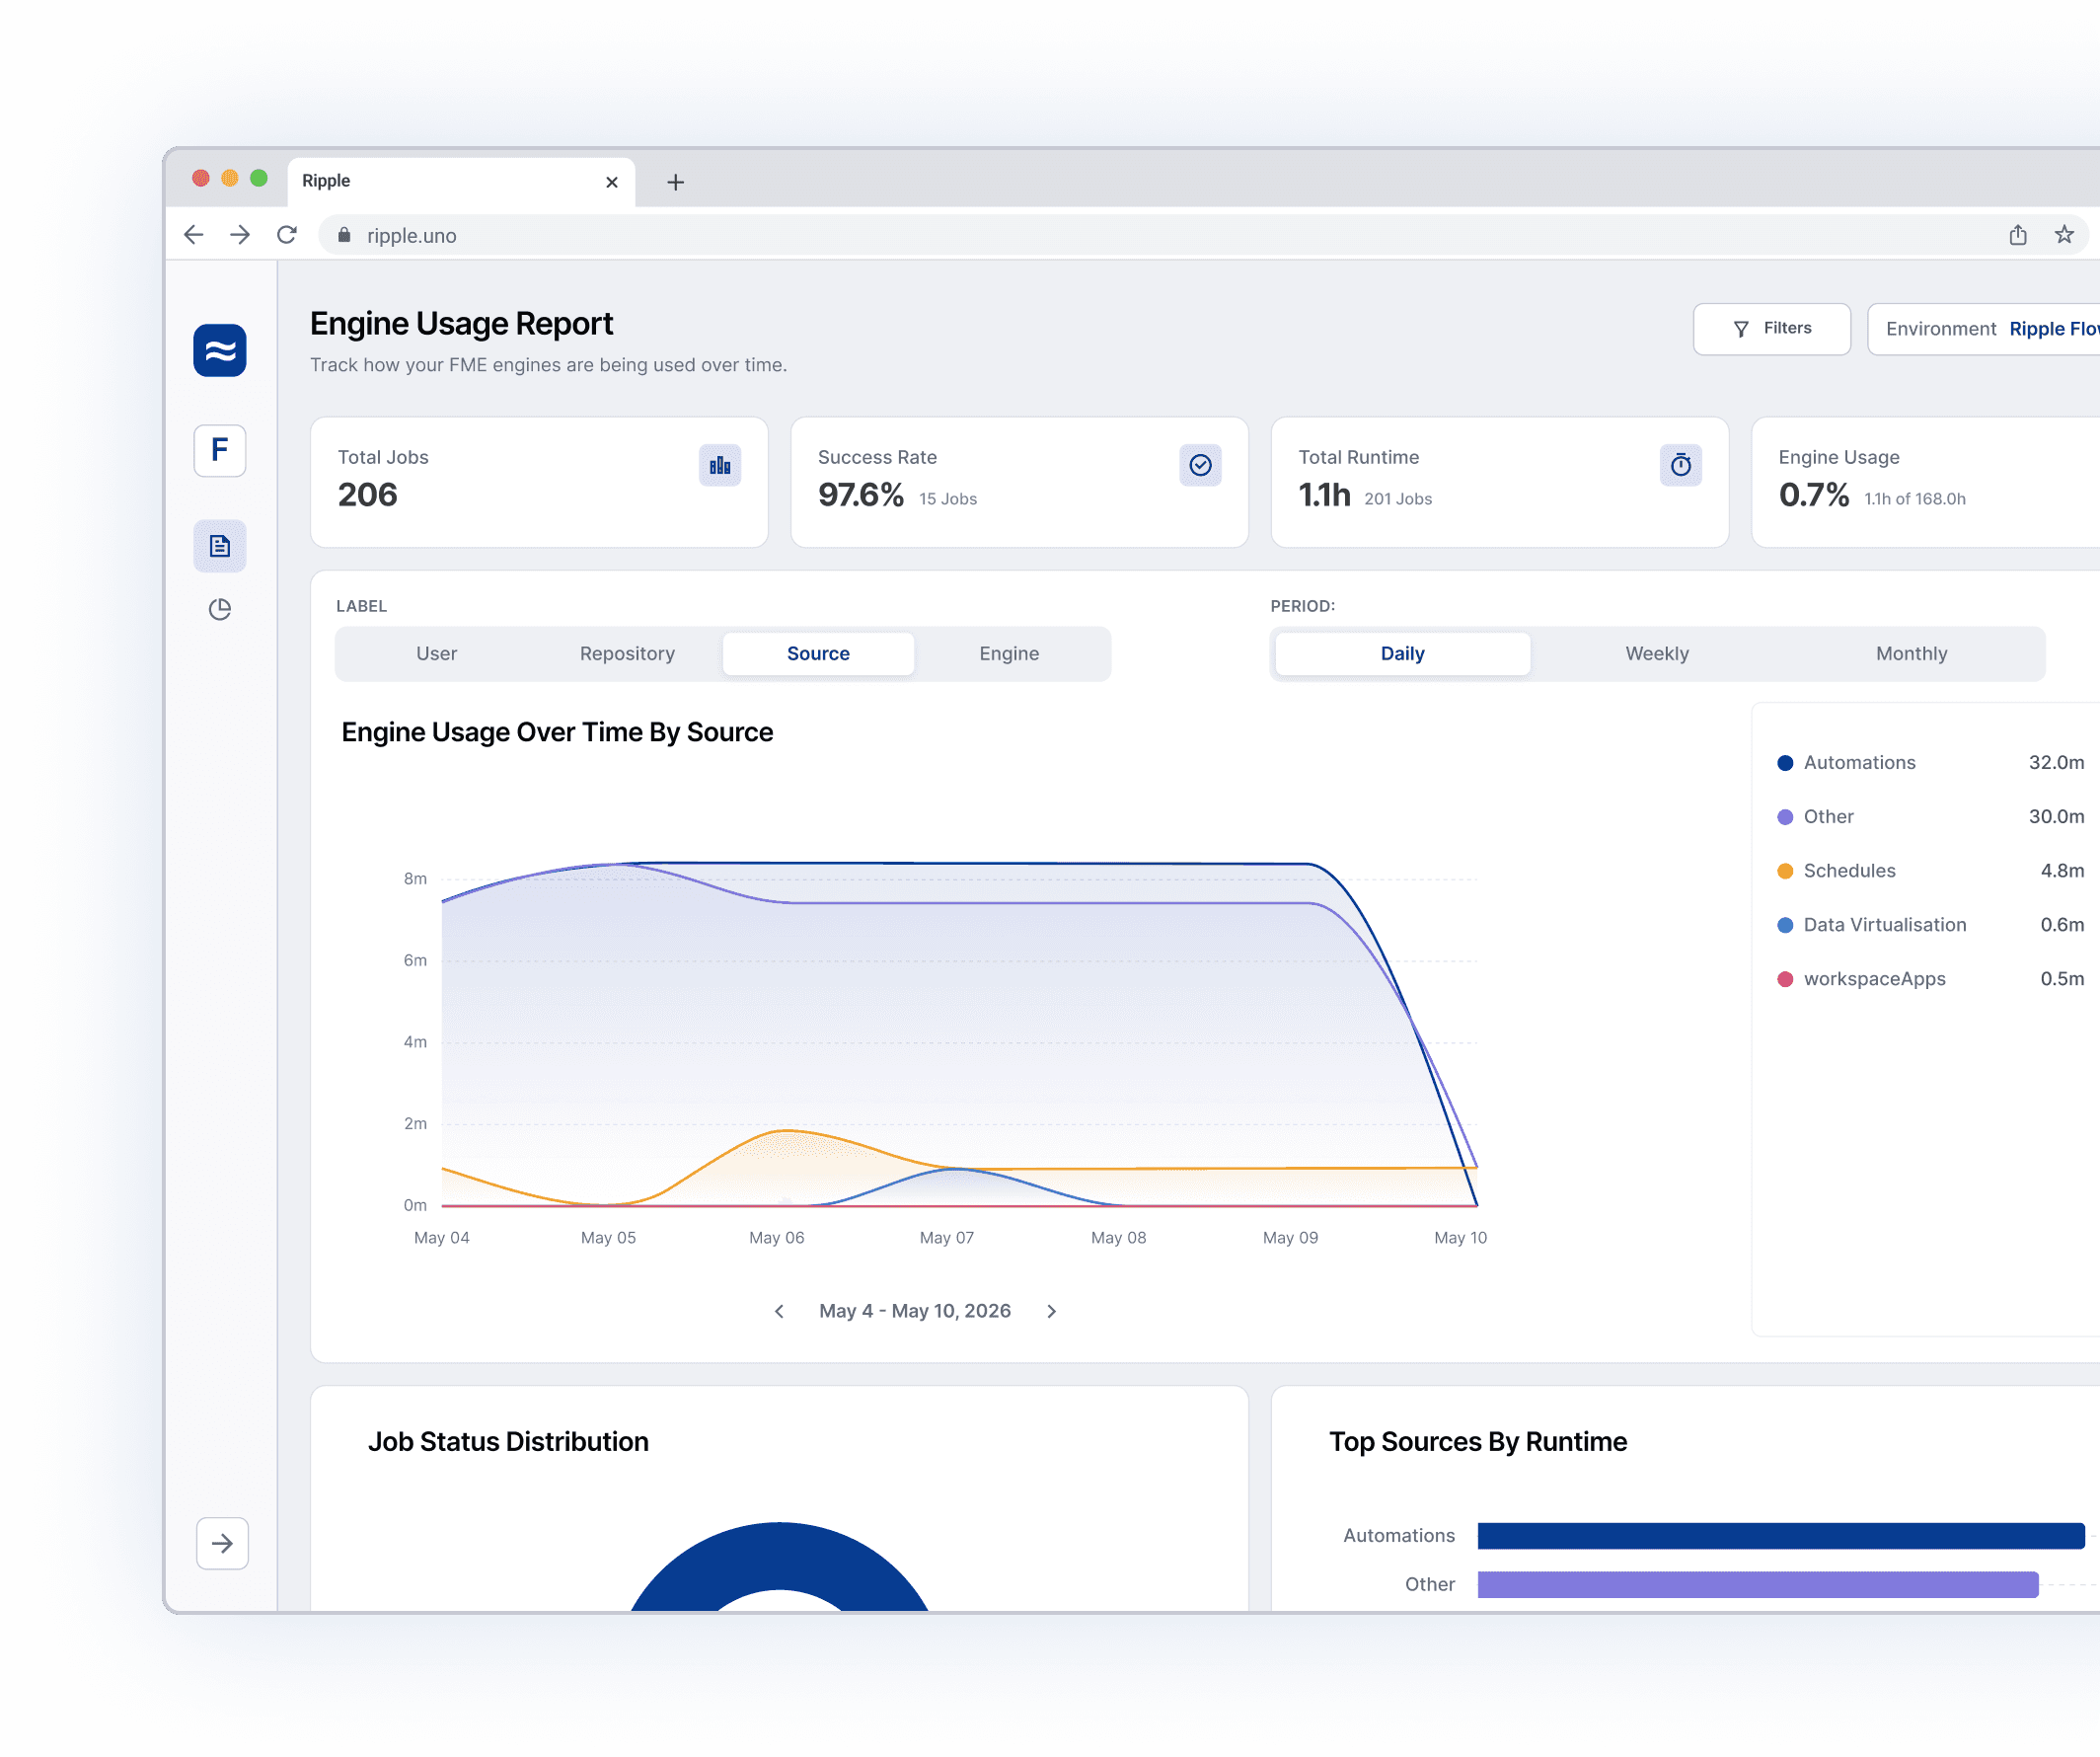
Task: Expand sidebar with the arrow button
Action: pyautogui.click(x=222, y=1543)
